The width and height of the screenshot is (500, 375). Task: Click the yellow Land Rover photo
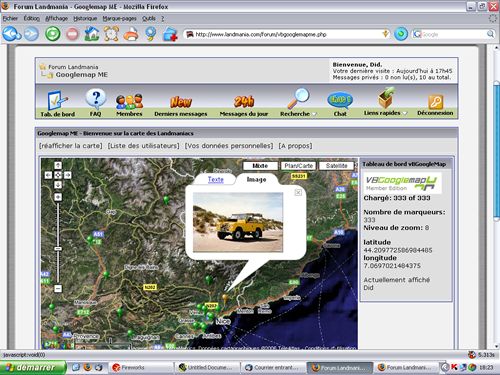click(x=238, y=222)
